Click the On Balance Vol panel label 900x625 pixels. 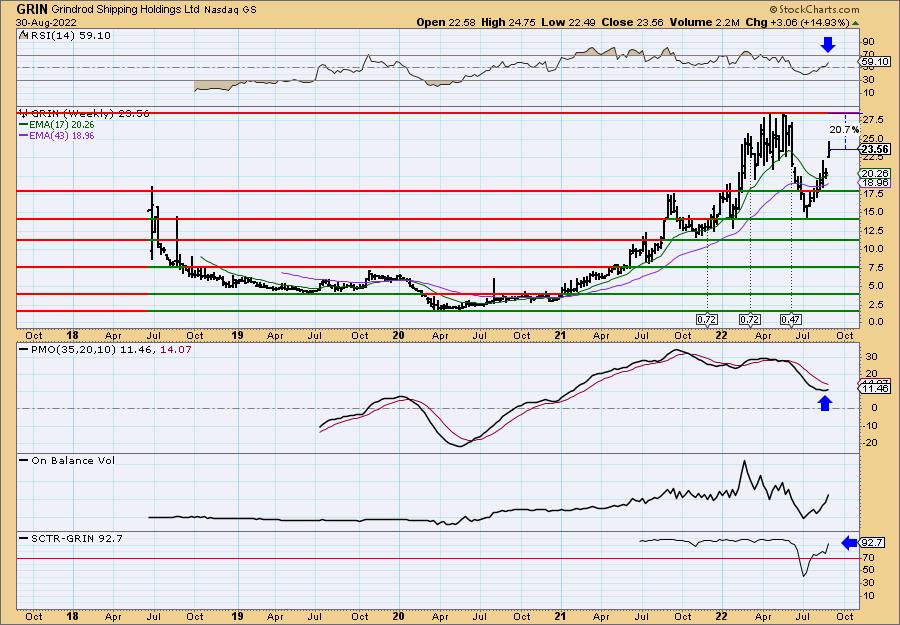pyautogui.click(x=73, y=460)
